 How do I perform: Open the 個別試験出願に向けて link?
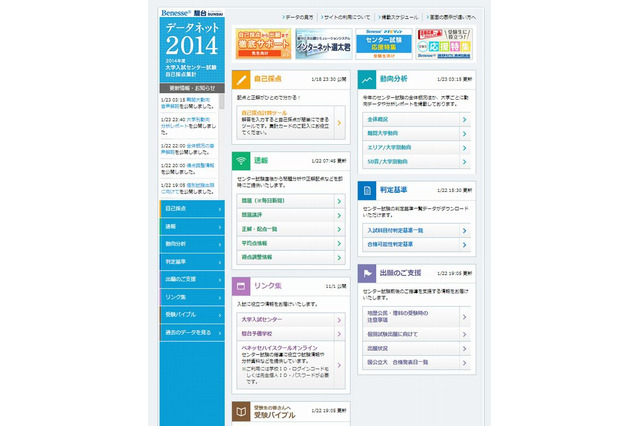point(393,334)
